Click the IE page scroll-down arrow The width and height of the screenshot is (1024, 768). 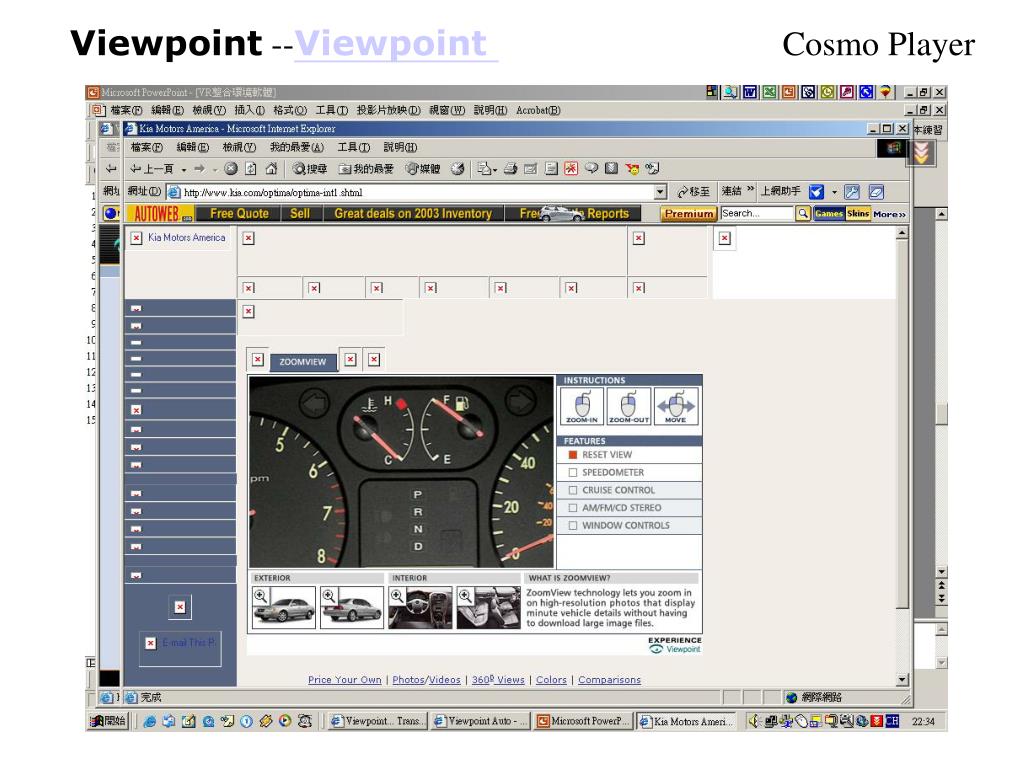click(x=902, y=680)
